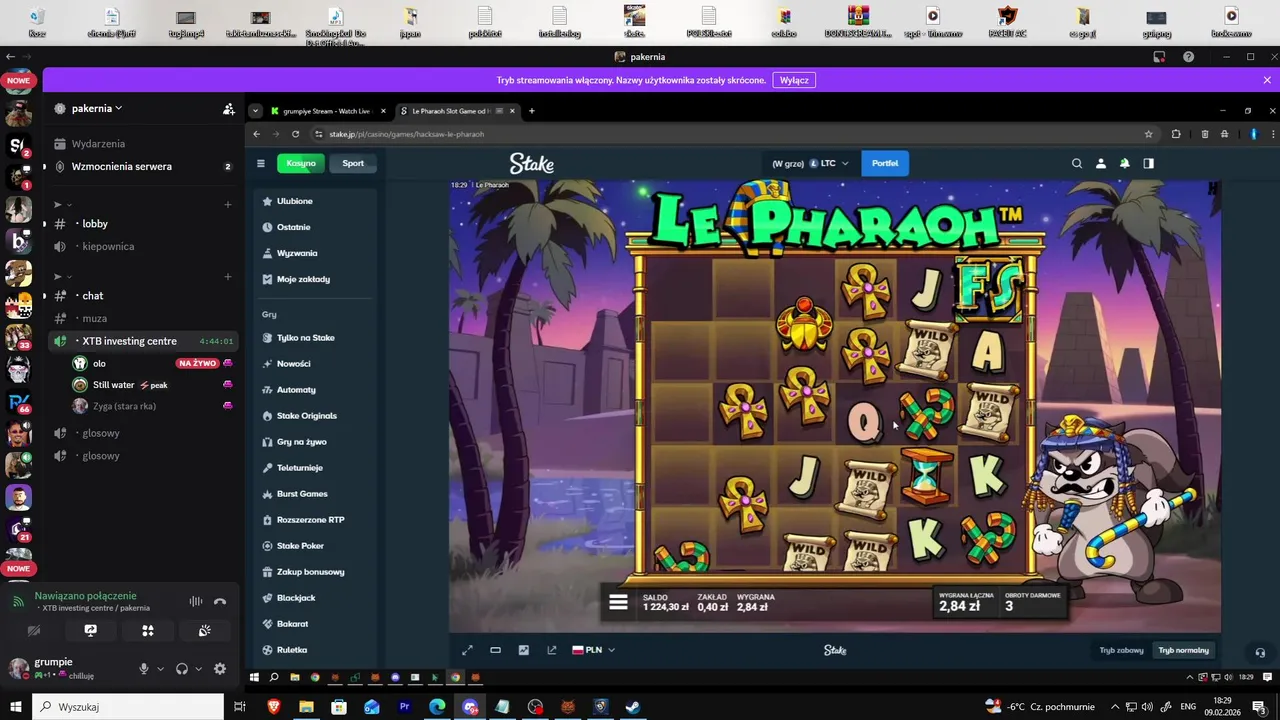Open Ulubione in Stake sidebar

[313, 201]
